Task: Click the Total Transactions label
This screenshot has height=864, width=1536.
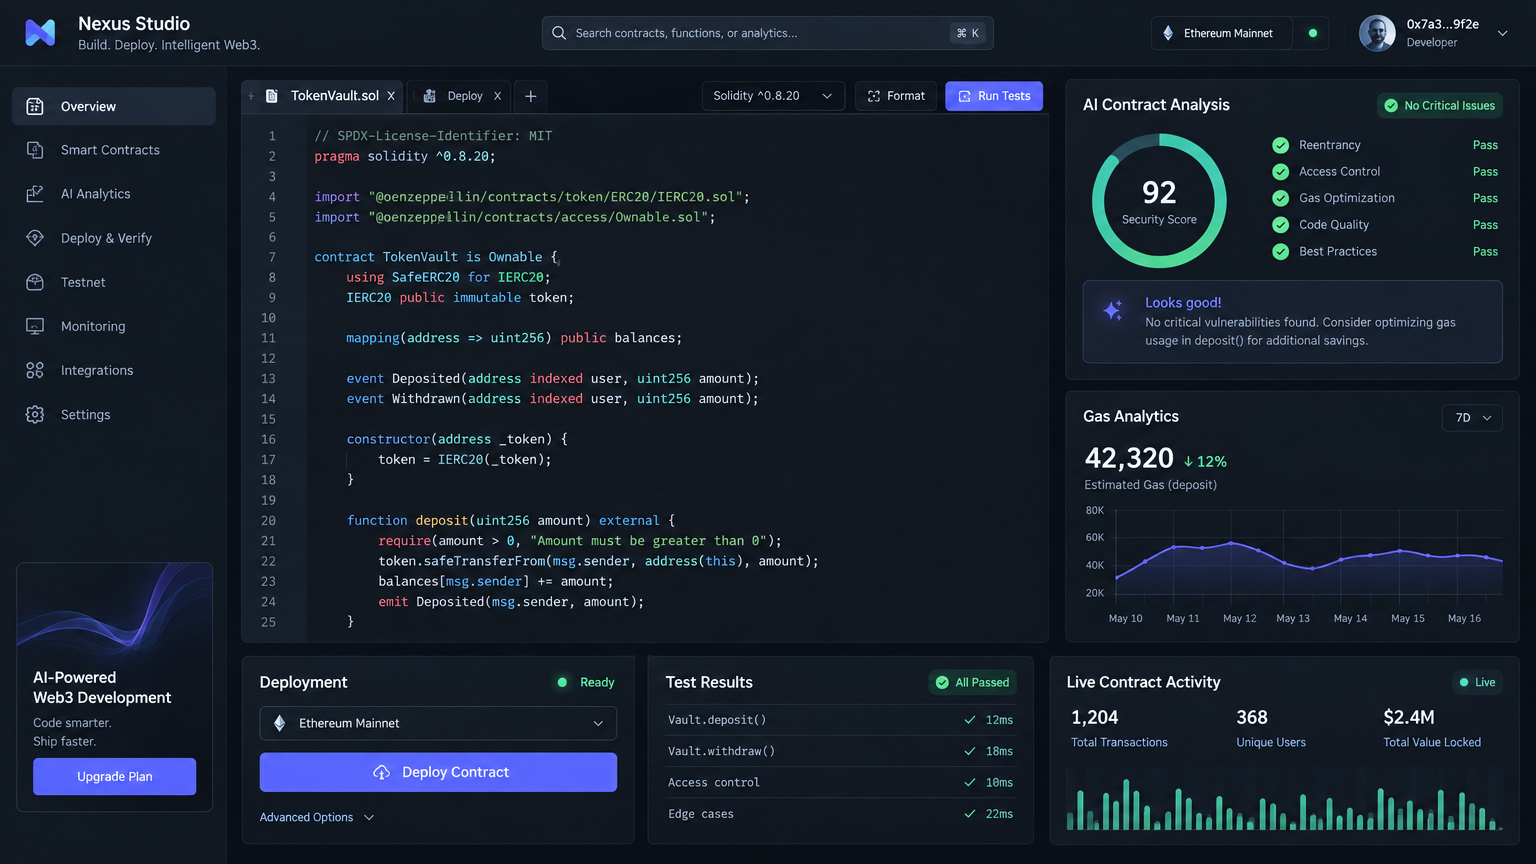Action: pos(1119,742)
